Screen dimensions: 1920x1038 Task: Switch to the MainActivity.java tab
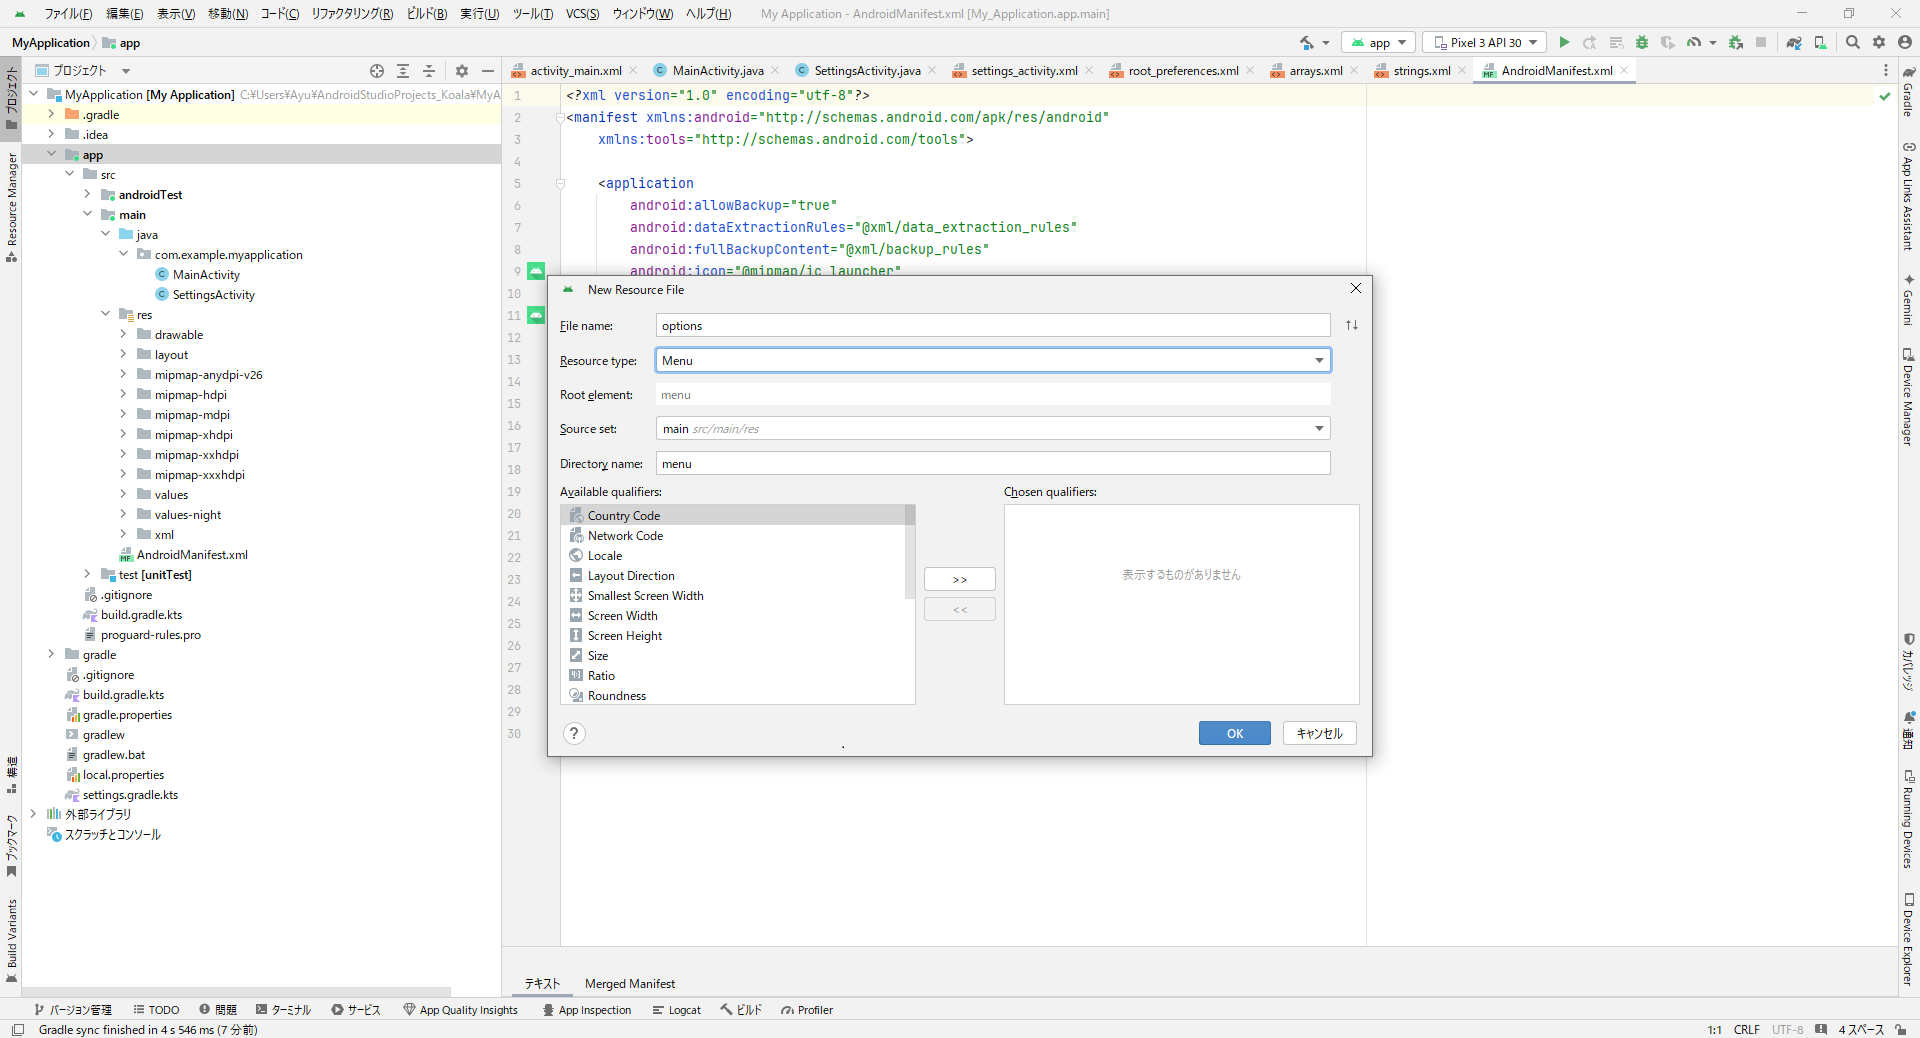pos(717,71)
